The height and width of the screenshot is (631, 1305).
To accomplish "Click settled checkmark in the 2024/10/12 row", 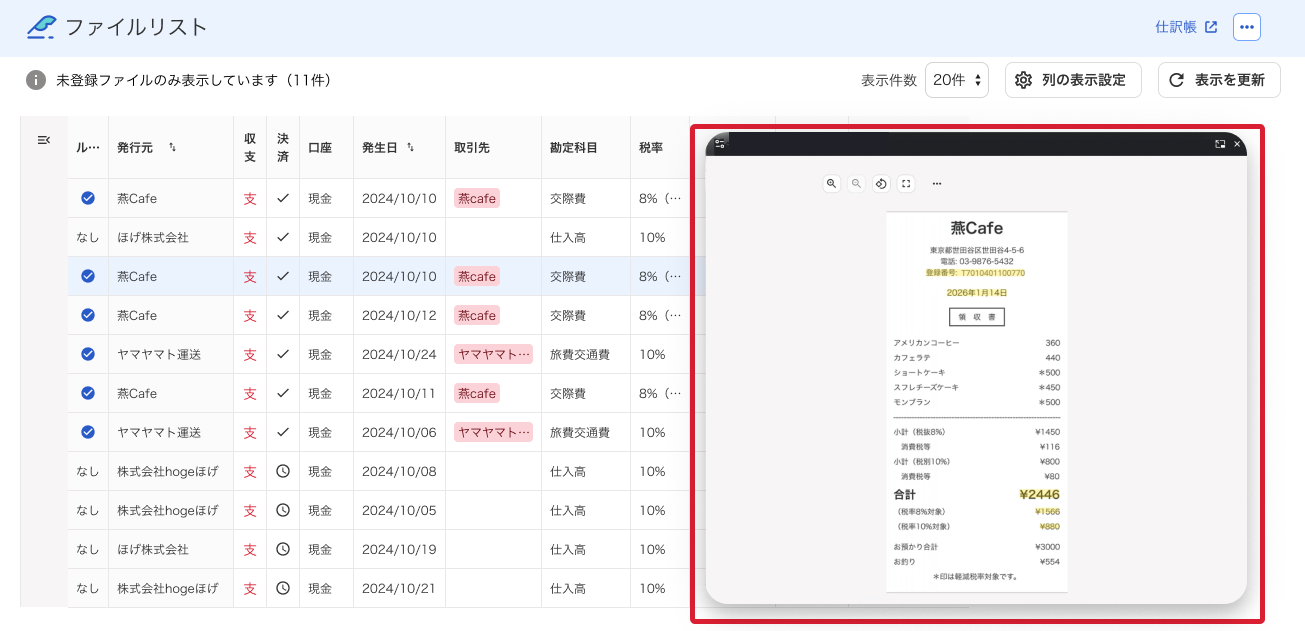I will click(283, 315).
